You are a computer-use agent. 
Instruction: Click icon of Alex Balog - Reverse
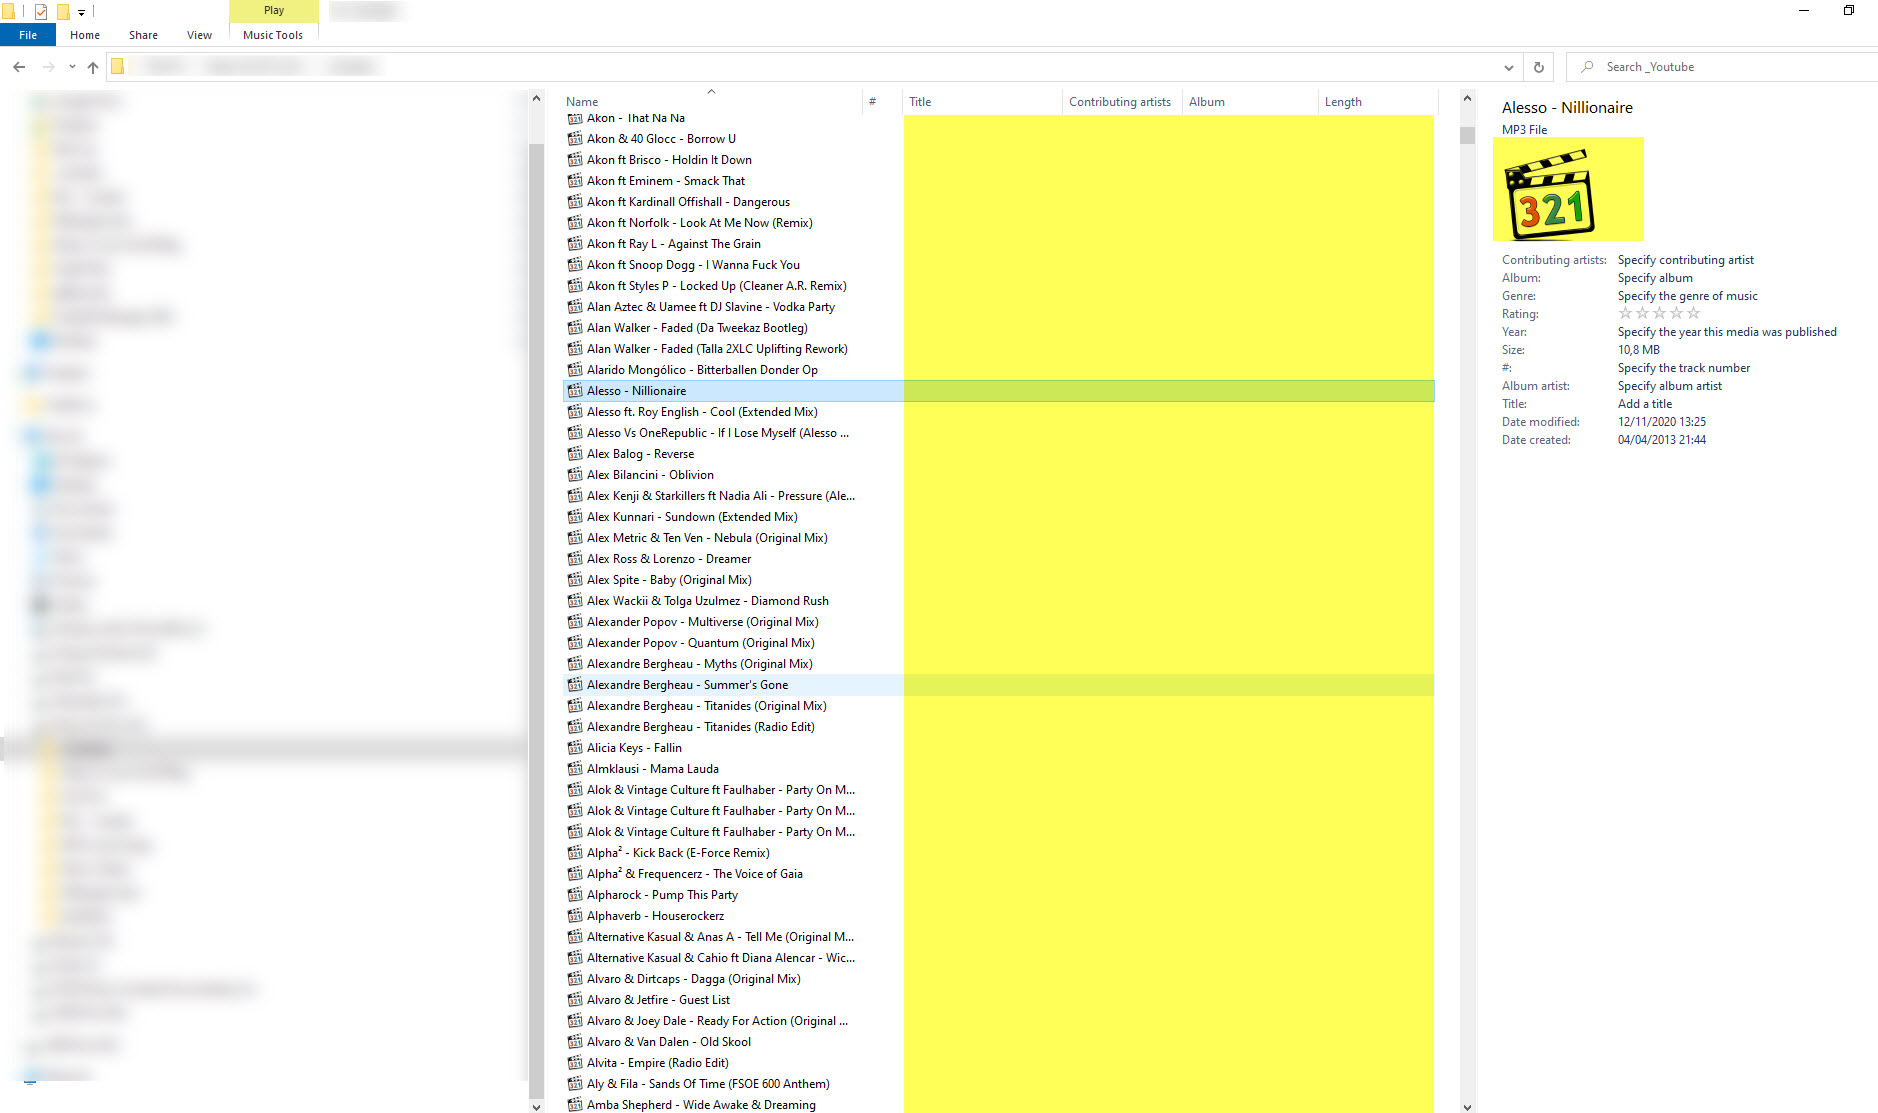(575, 454)
